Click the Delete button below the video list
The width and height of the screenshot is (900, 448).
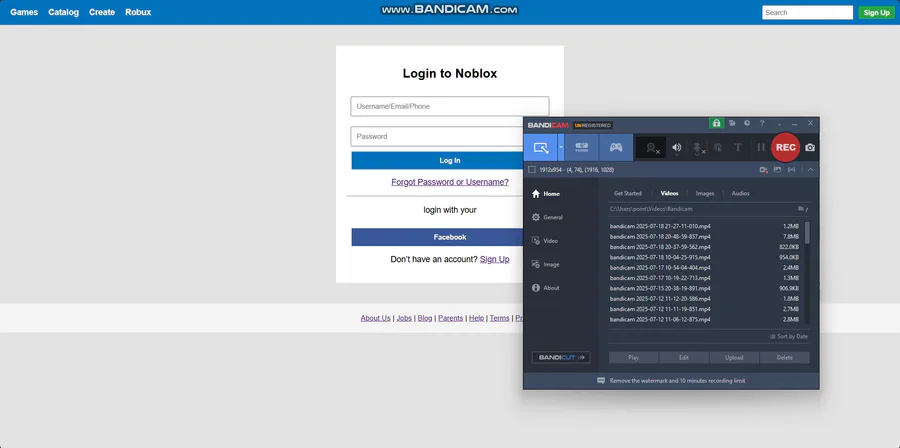coord(785,357)
